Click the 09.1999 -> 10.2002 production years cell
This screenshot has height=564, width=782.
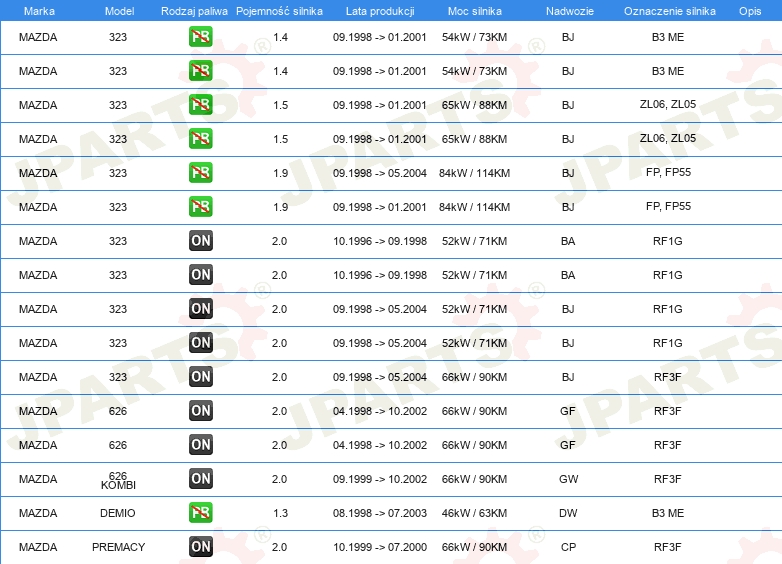click(x=380, y=479)
